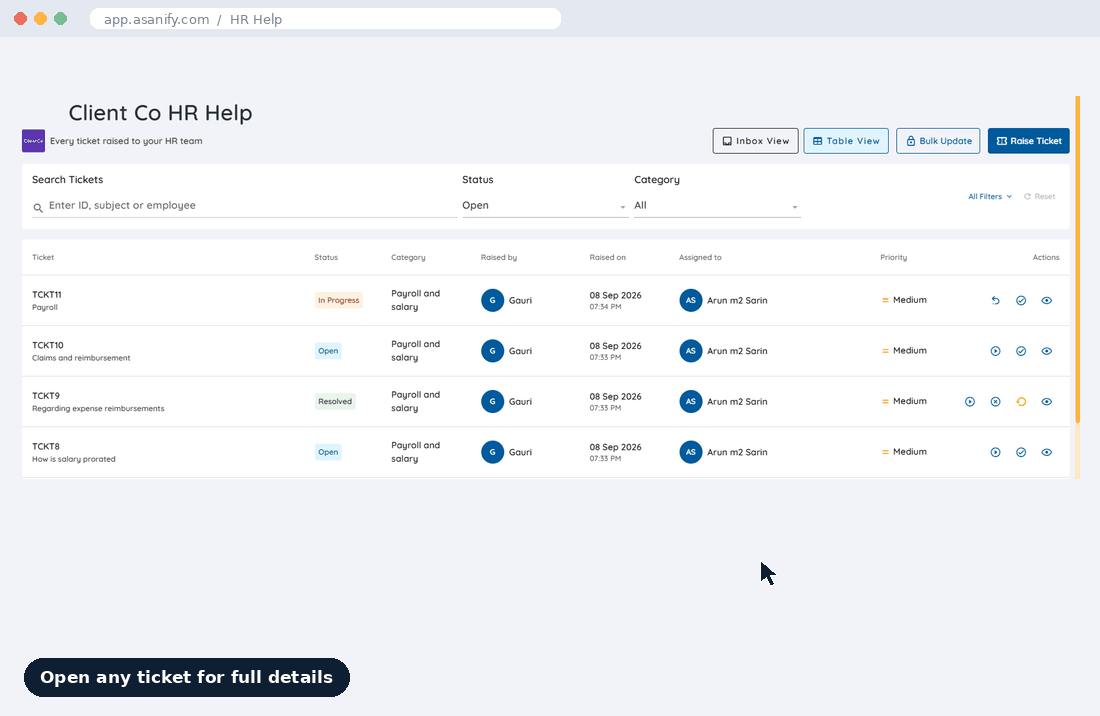The height and width of the screenshot is (716, 1100).
Task: Close TCKT9 with the circled X icon
Action: point(995,402)
